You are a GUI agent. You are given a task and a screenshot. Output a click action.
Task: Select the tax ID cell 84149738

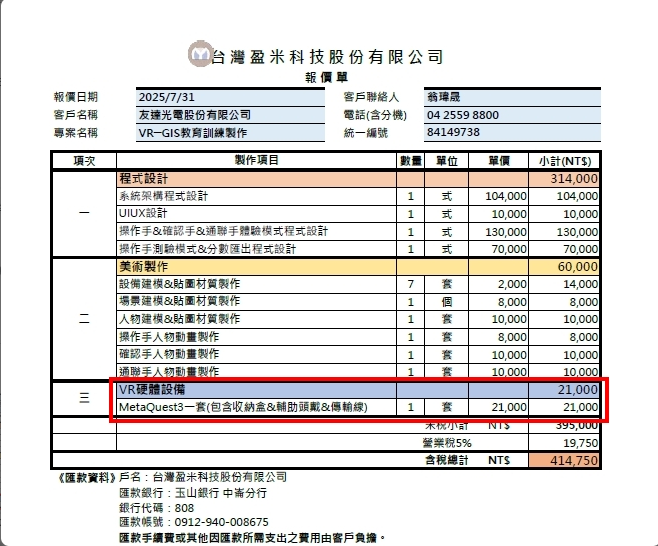click(x=511, y=132)
